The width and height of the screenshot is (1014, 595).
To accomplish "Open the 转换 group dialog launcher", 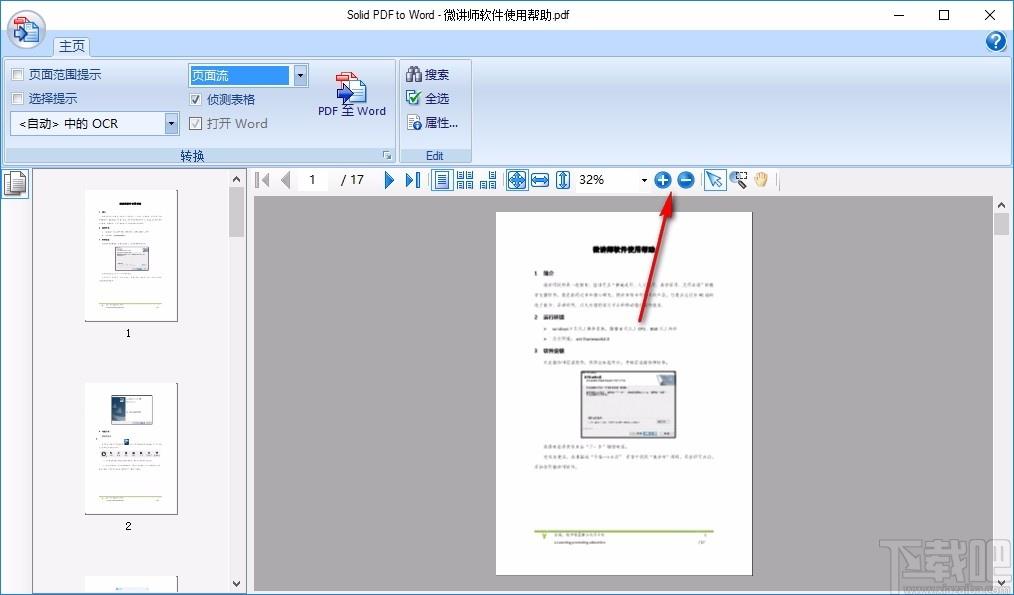I will point(387,155).
